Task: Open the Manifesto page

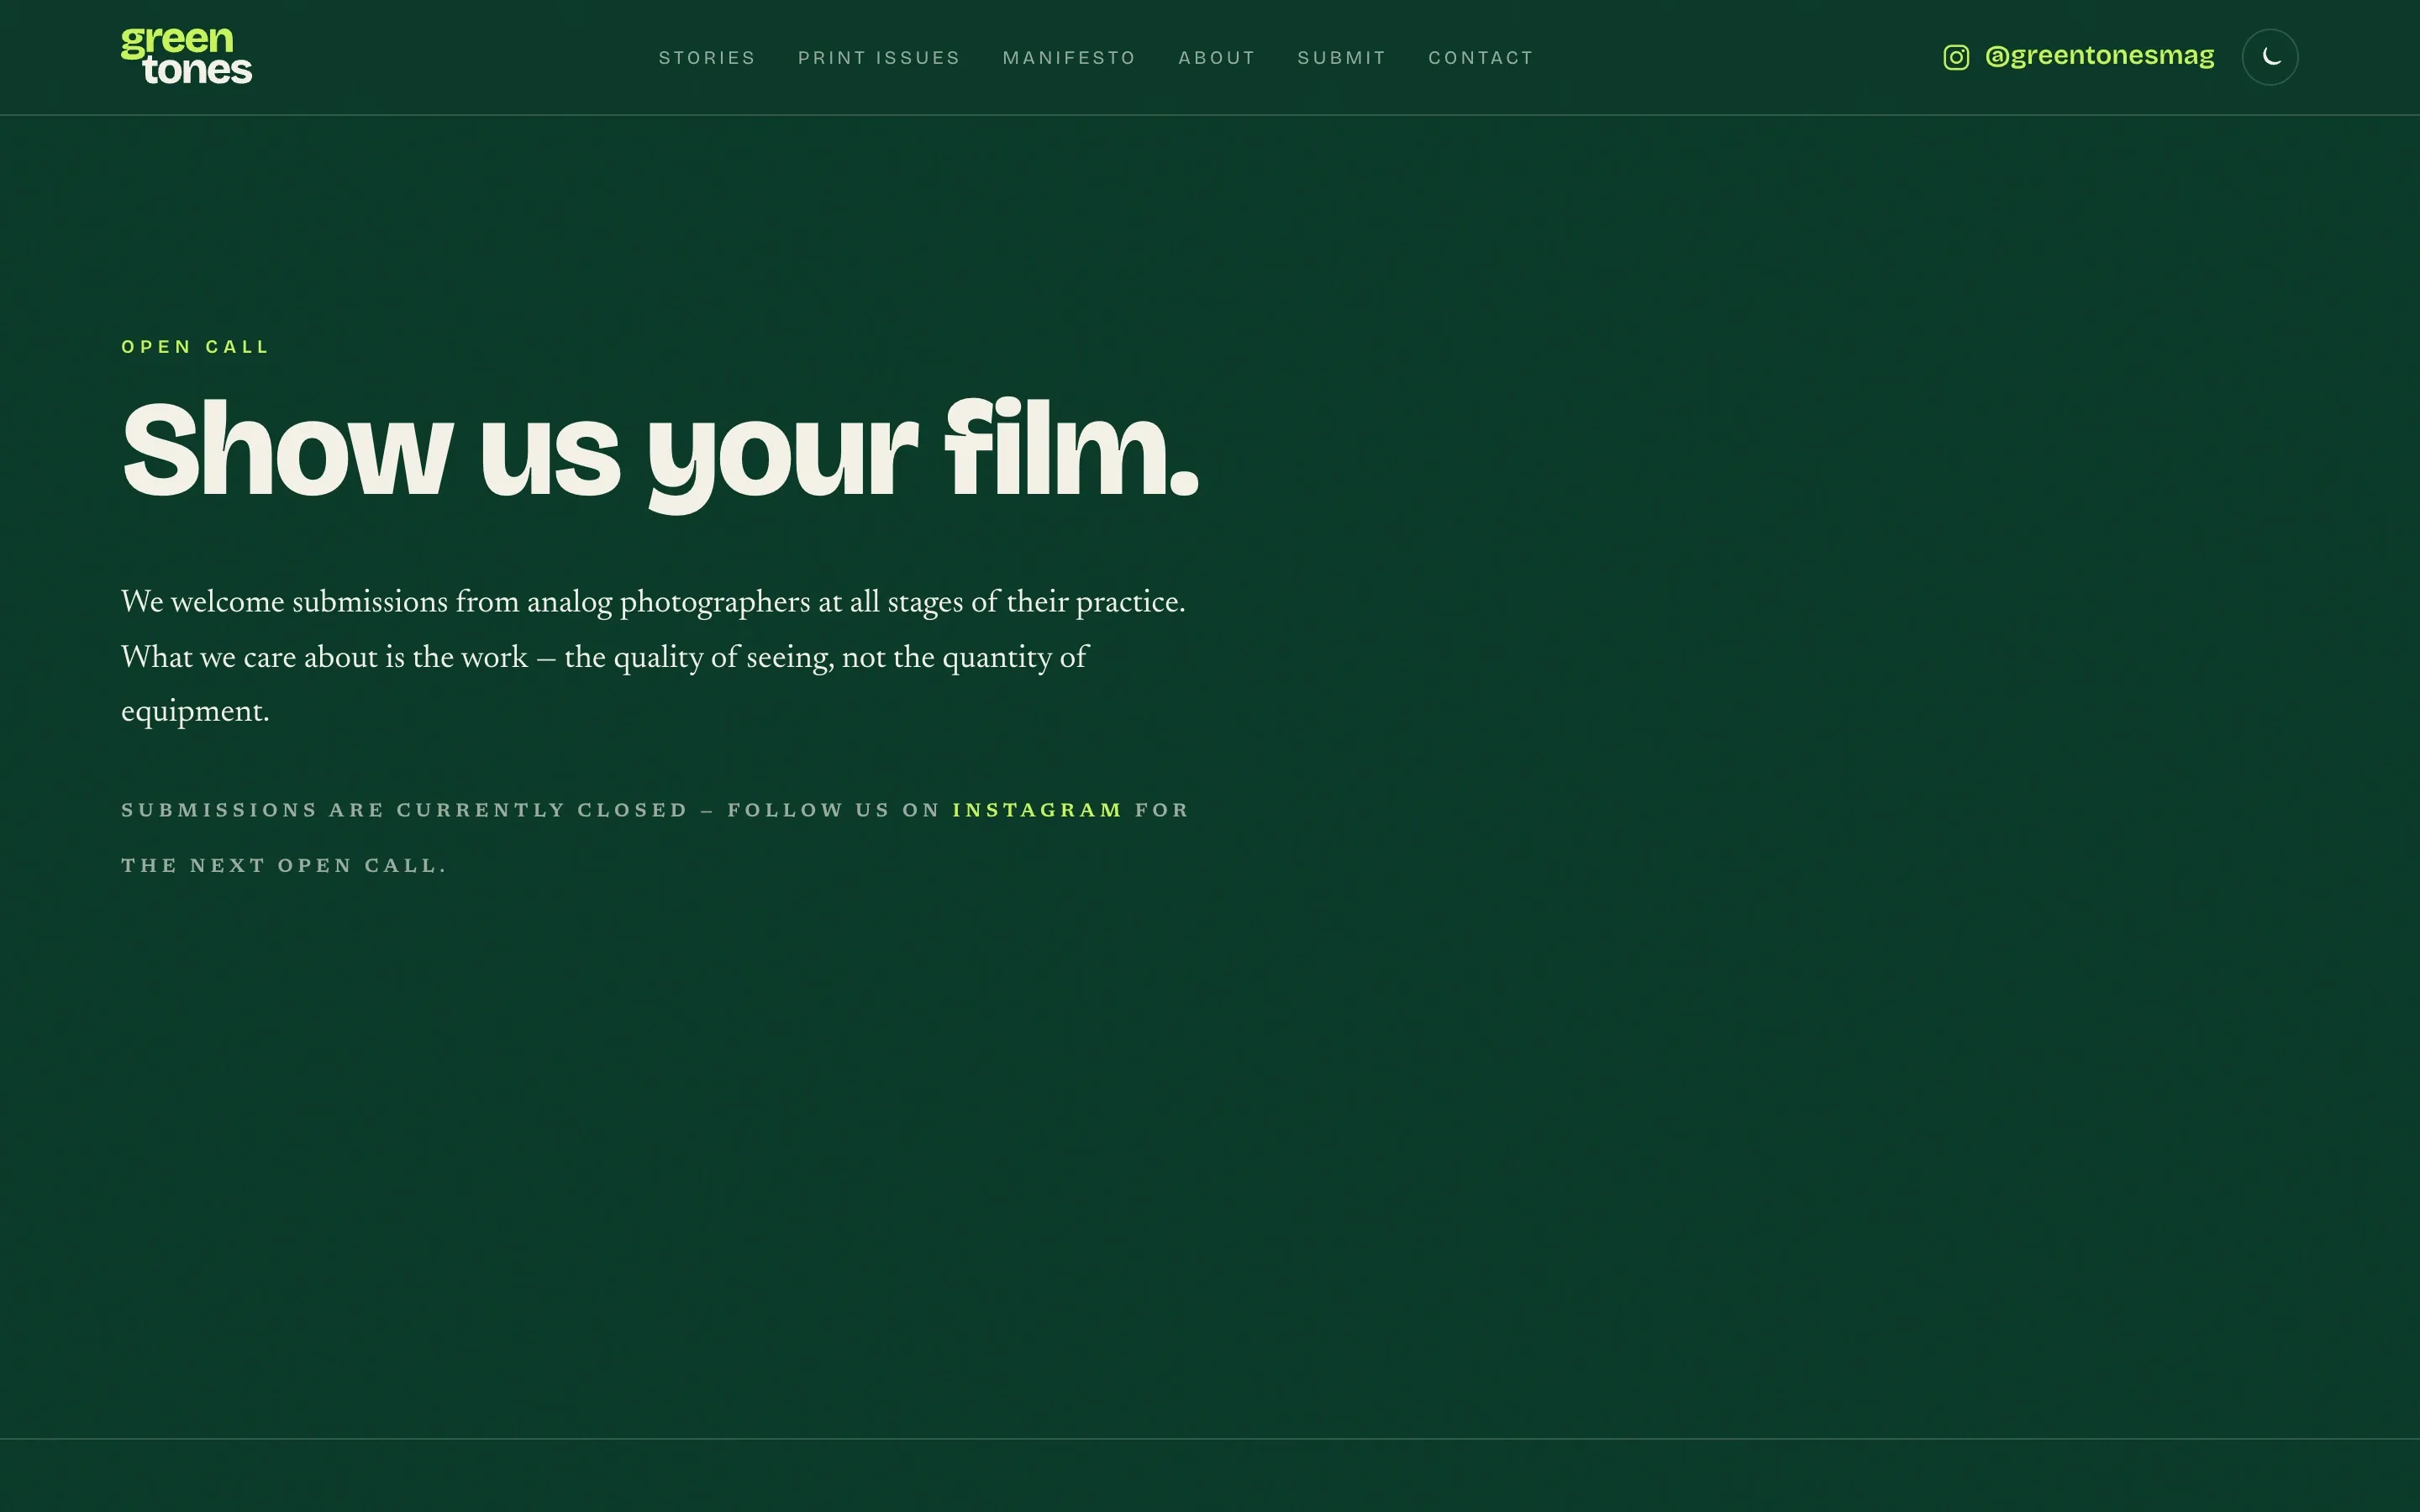Action: click(1069, 58)
